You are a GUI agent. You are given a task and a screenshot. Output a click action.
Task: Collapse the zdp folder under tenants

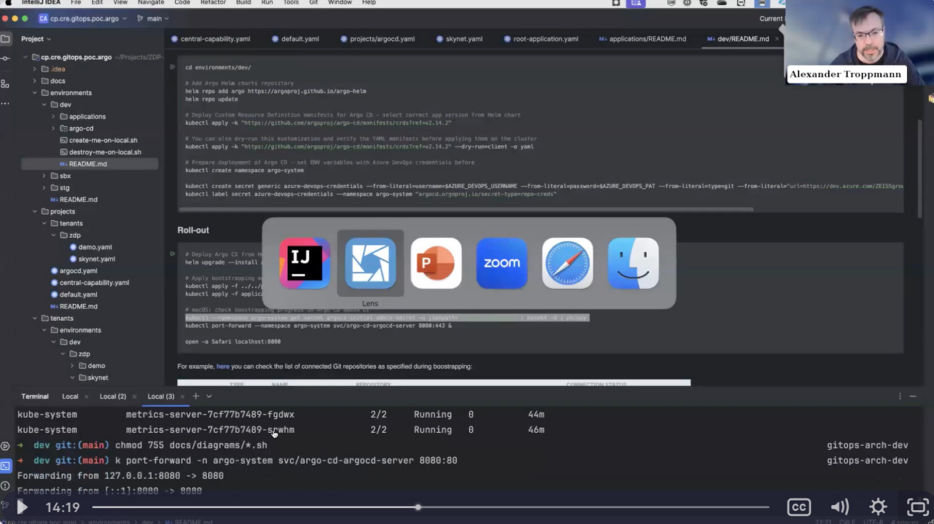54,235
